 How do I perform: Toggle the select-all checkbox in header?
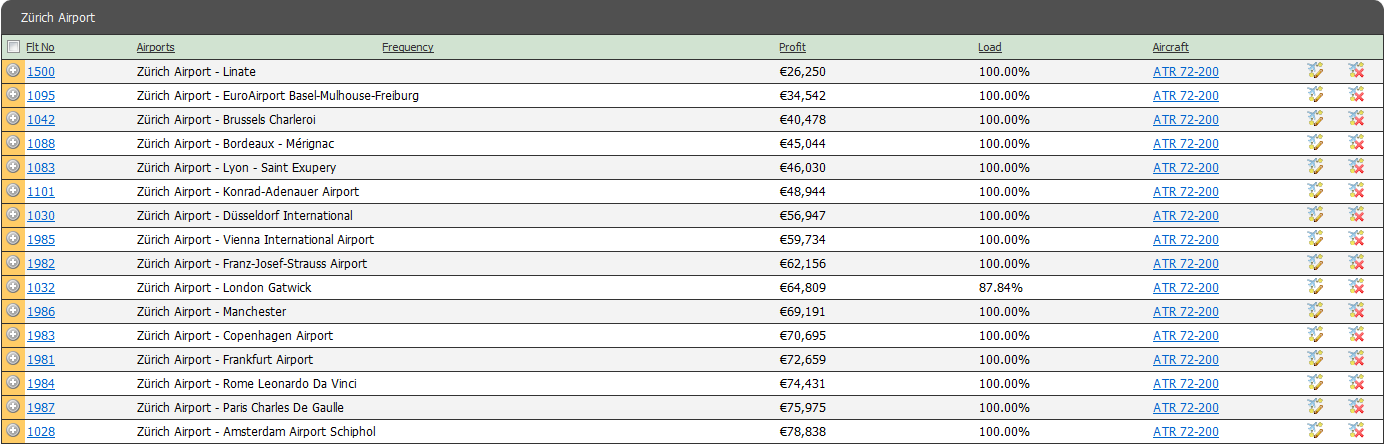(x=13, y=47)
